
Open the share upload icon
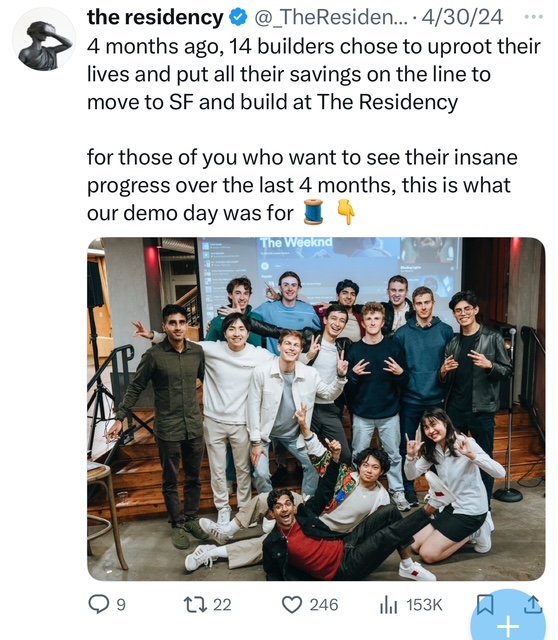(x=535, y=604)
